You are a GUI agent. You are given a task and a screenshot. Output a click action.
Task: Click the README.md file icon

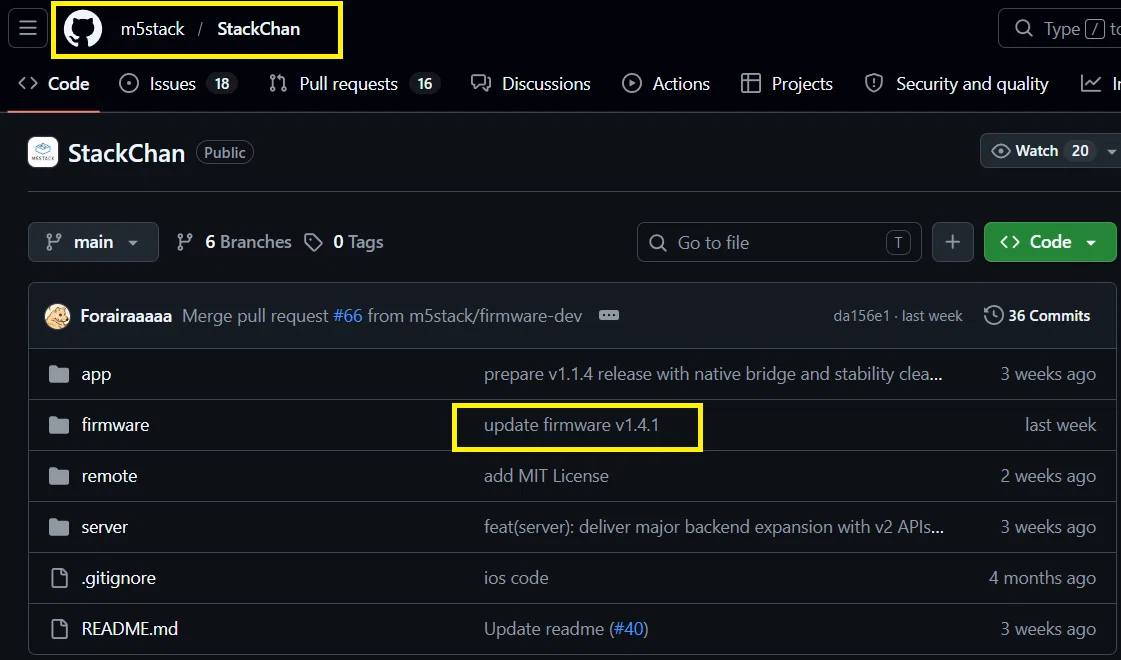(x=59, y=629)
